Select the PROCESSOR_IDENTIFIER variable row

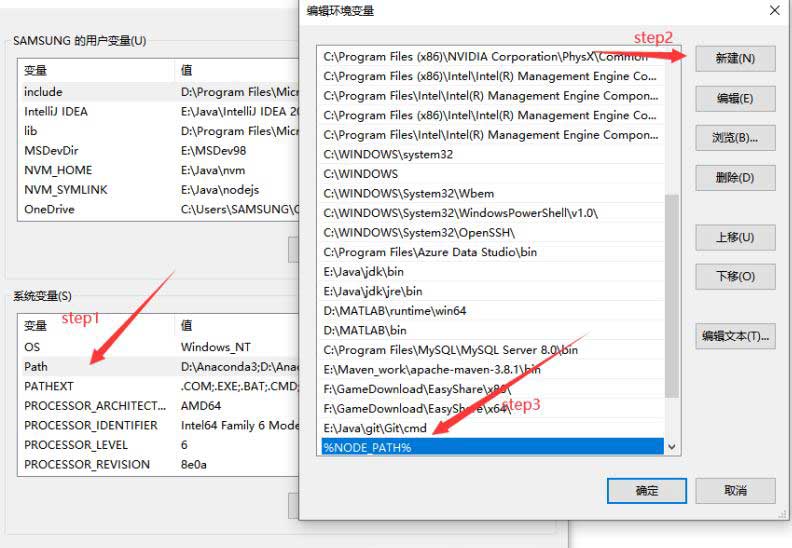(x=159, y=426)
